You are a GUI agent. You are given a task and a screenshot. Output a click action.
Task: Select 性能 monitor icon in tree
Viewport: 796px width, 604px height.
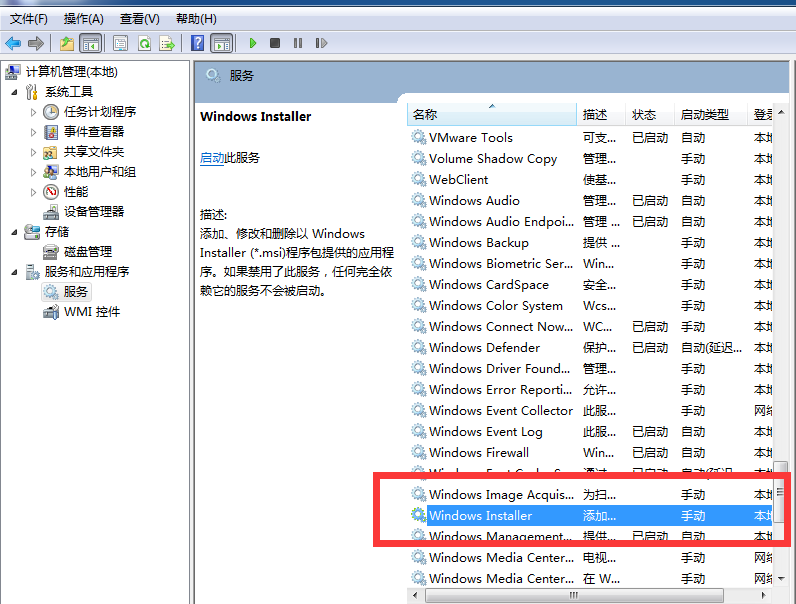pos(51,192)
